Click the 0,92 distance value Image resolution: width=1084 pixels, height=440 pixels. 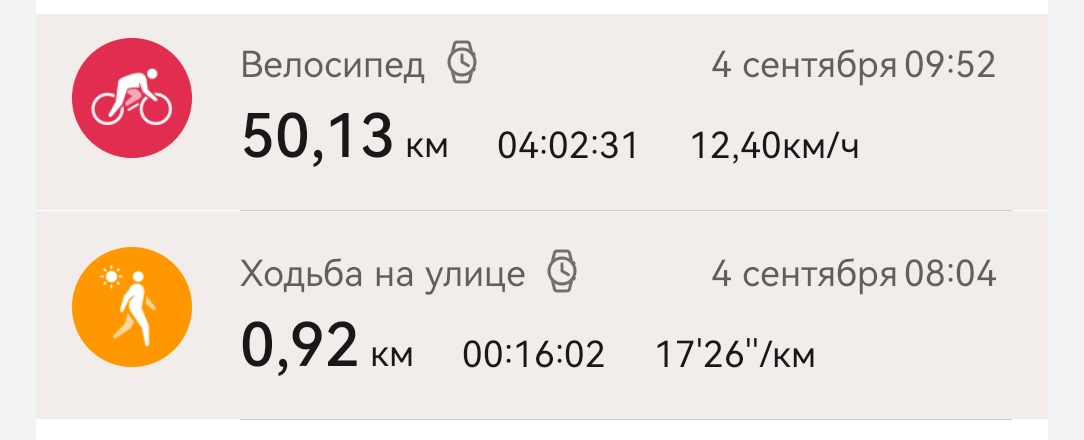coord(299,344)
